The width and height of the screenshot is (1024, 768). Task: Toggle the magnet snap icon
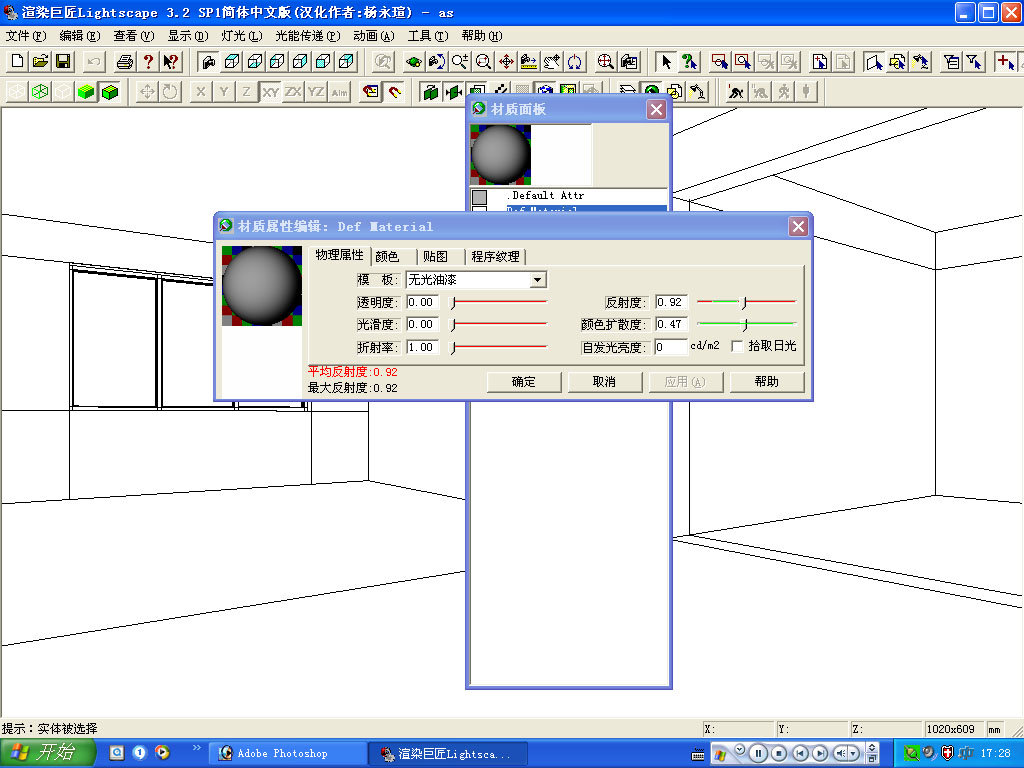click(394, 92)
